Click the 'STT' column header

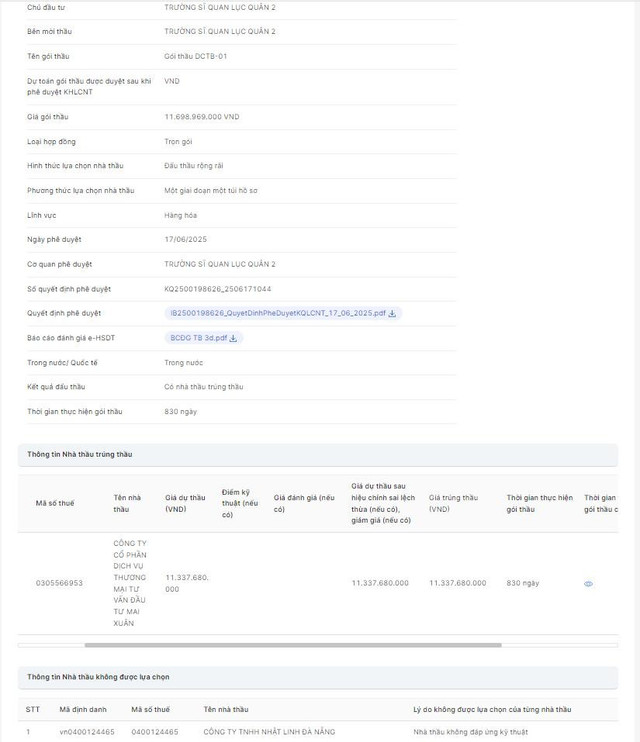coord(33,709)
